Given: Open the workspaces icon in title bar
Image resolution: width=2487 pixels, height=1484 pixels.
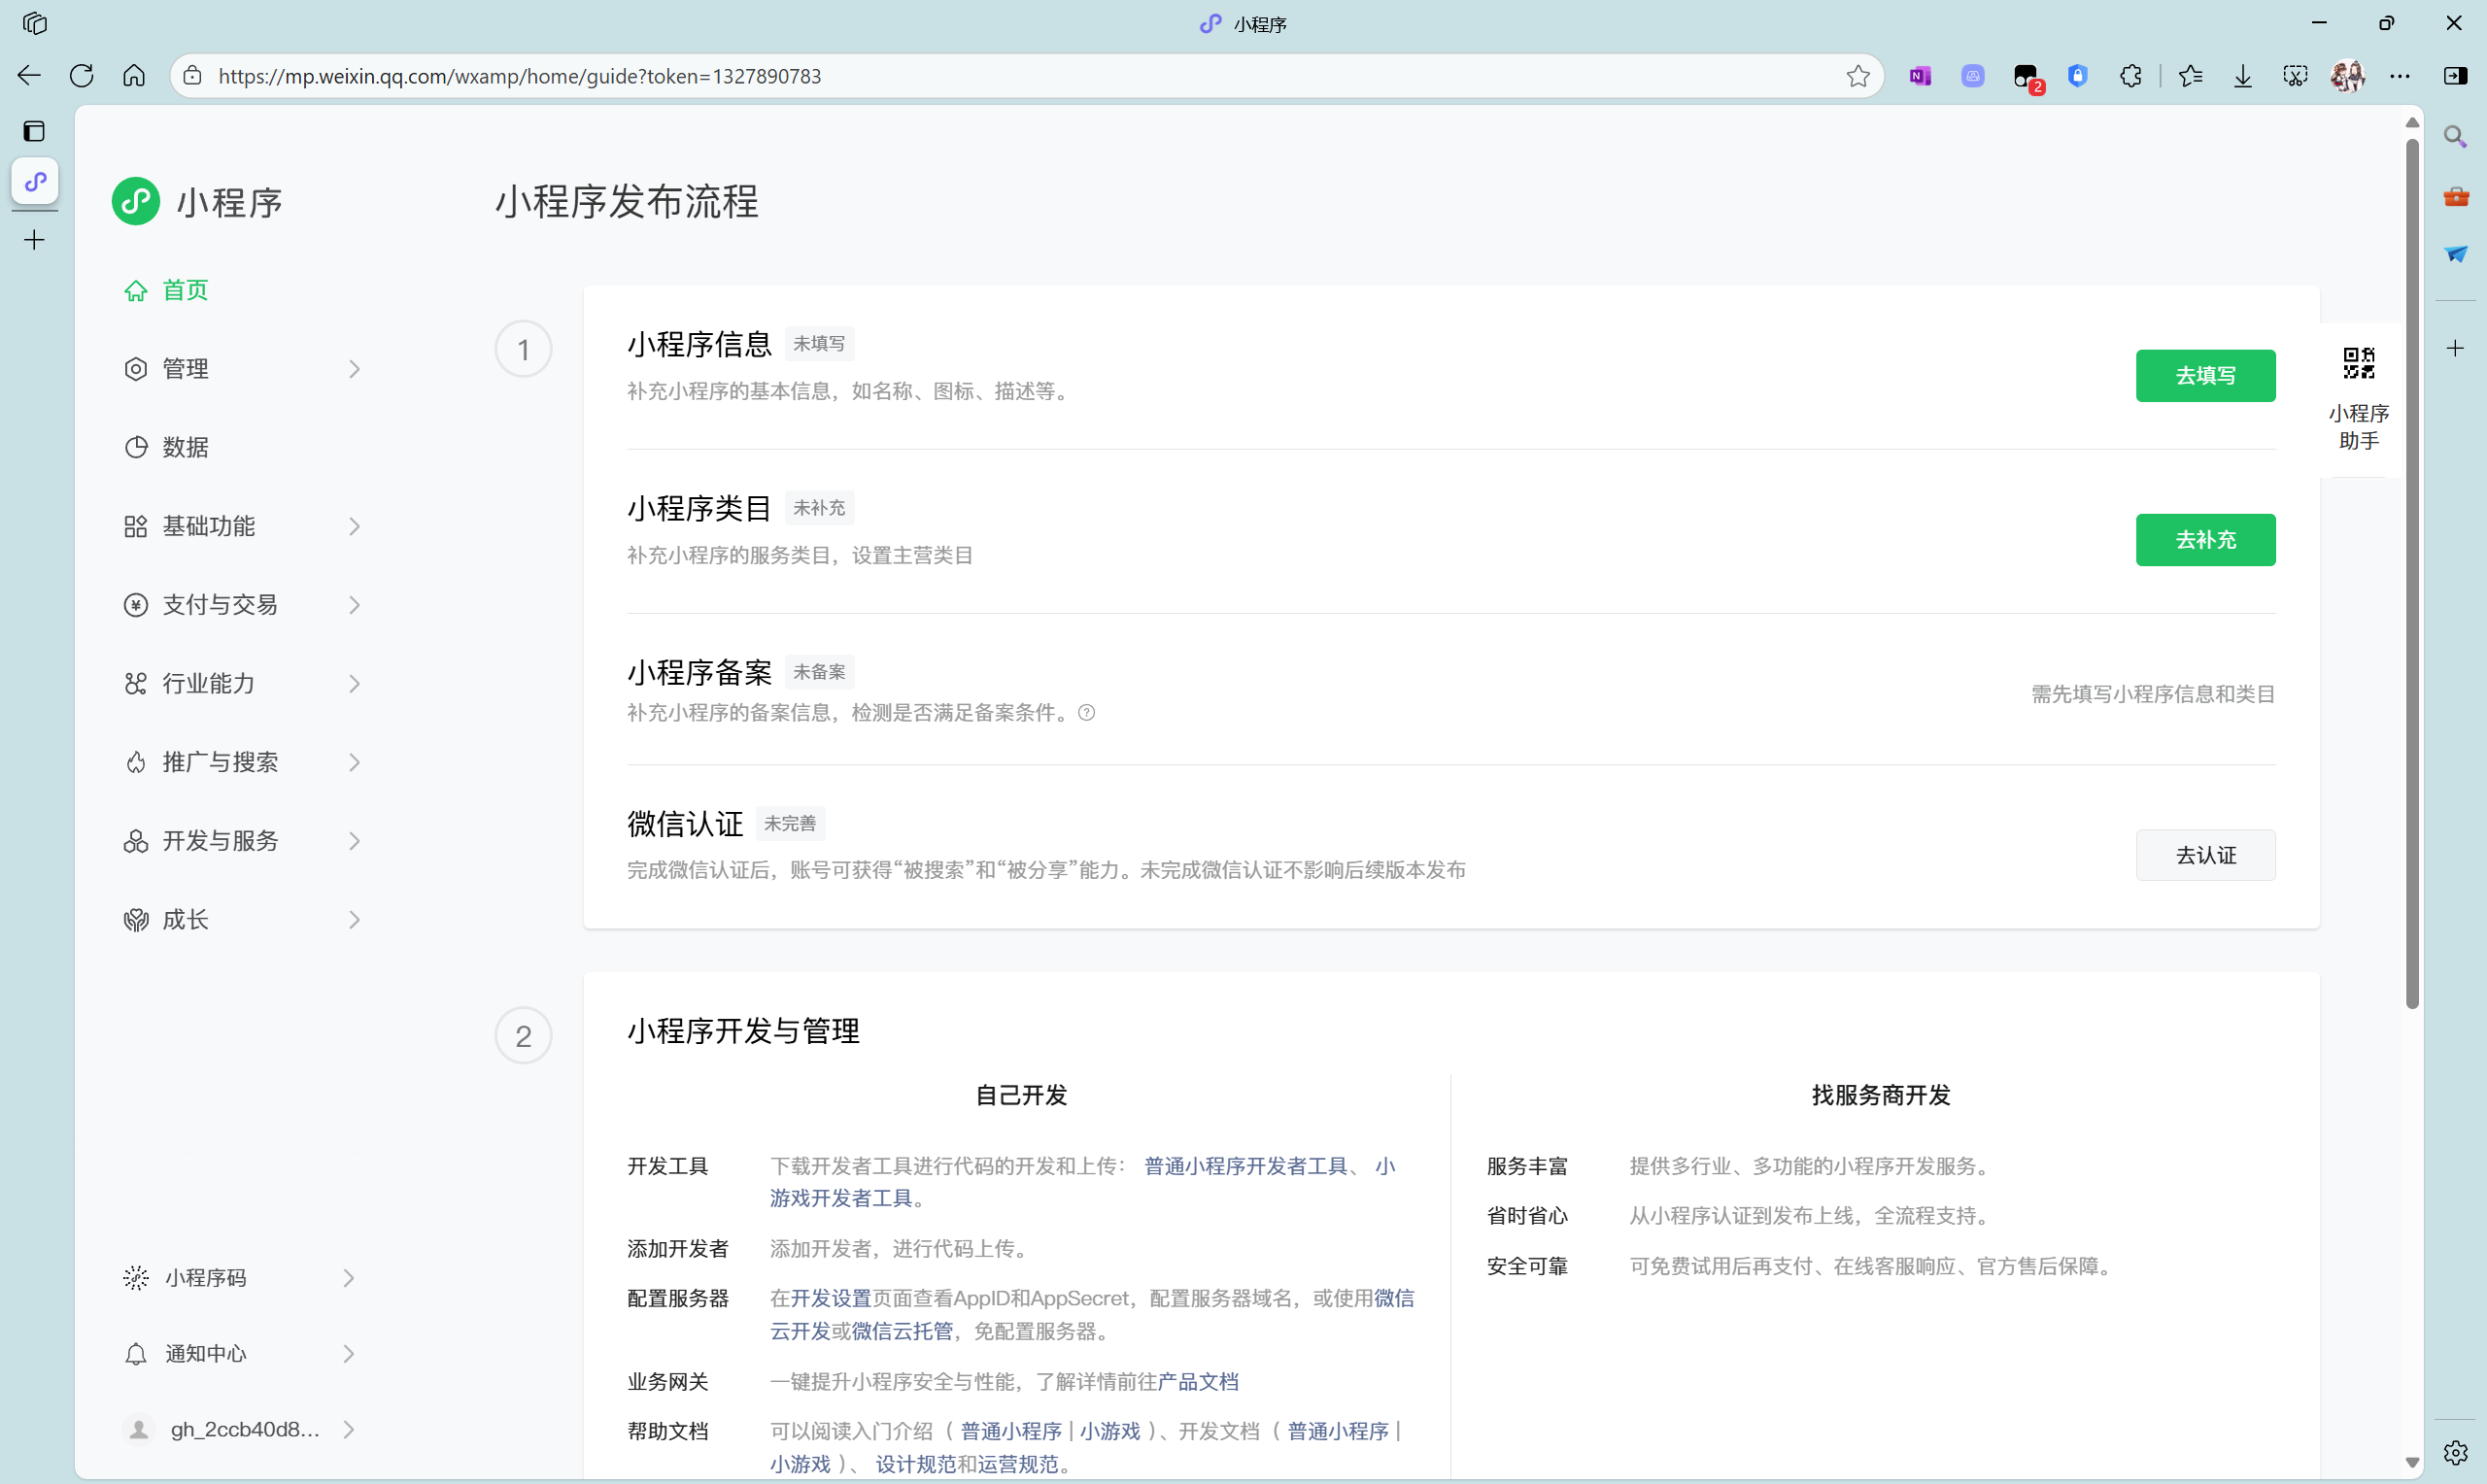Looking at the screenshot, I should coord(35,23).
